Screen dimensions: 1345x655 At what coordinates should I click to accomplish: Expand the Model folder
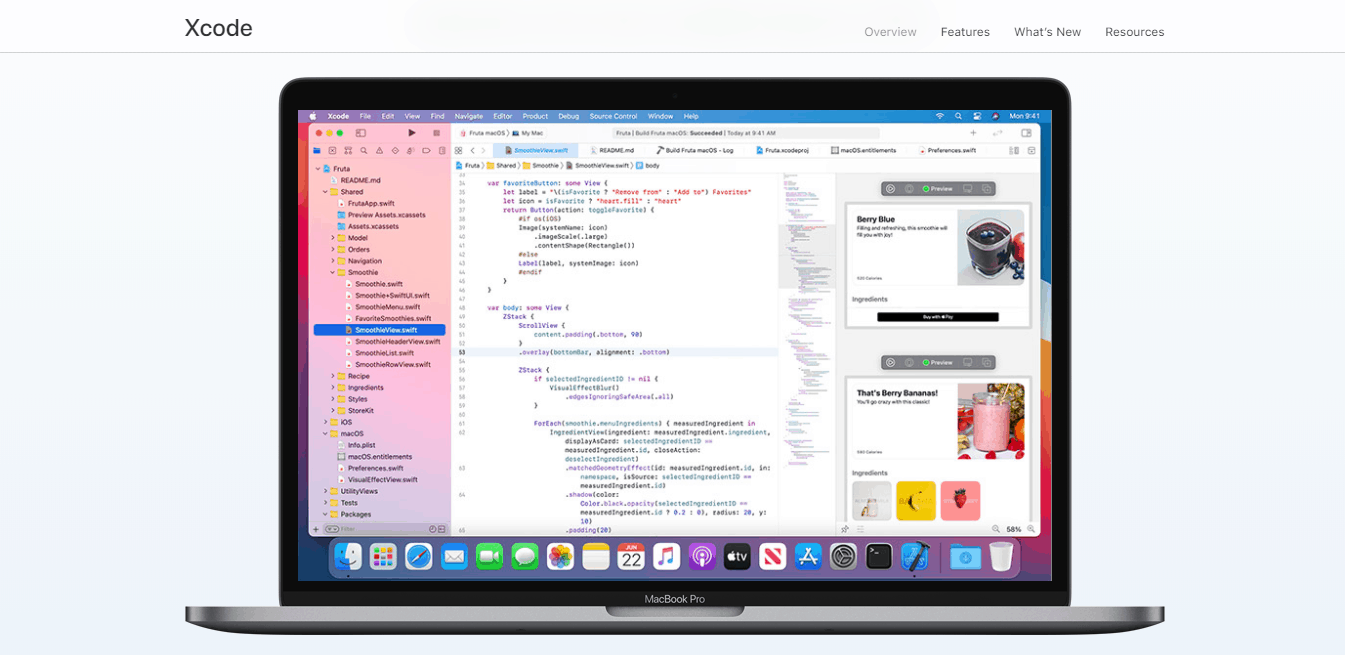click(x=332, y=238)
